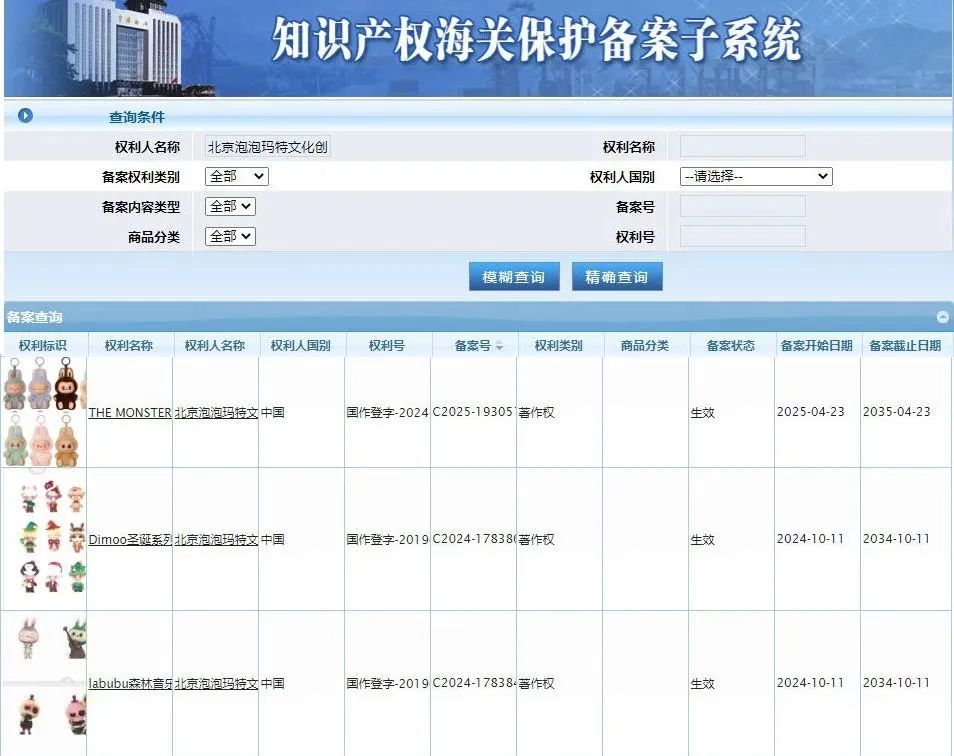
Task: Collapse the 备案查询 results panel
Action: pos(942,317)
